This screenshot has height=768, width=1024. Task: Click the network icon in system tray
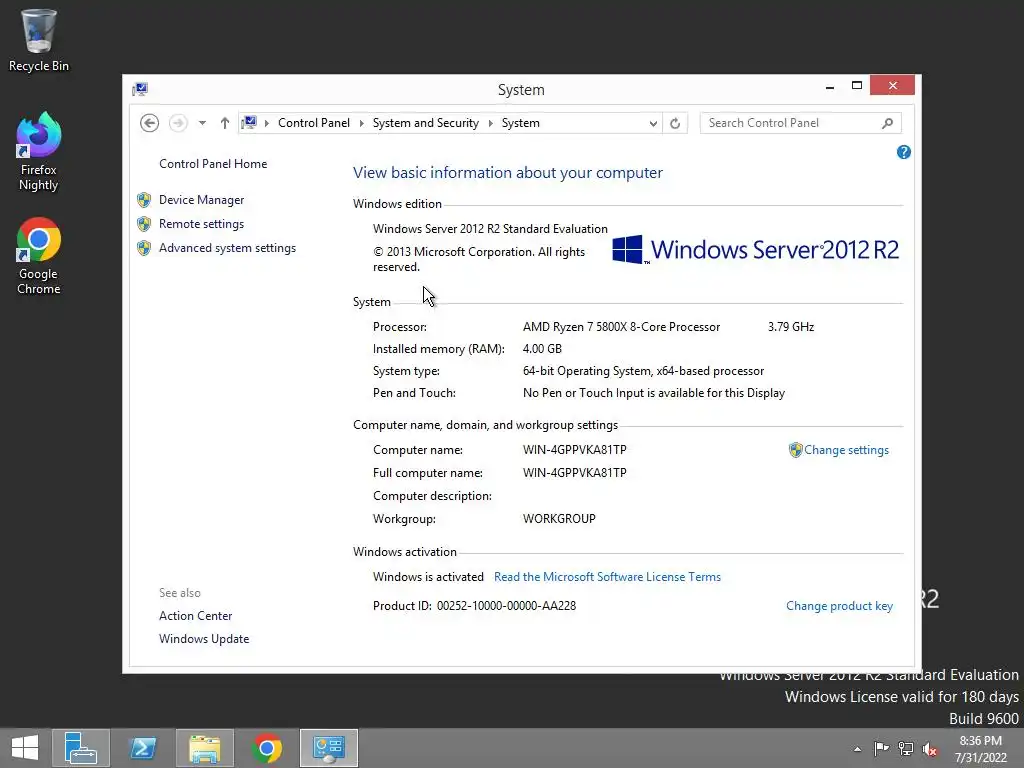point(905,749)
